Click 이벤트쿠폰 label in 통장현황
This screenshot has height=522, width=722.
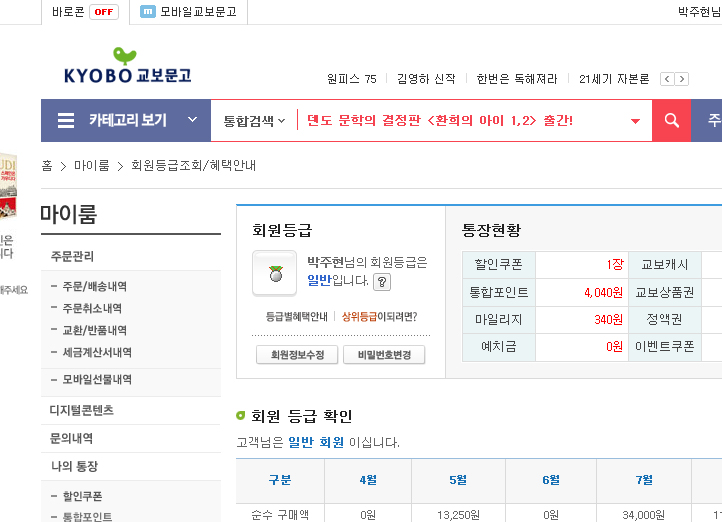[x=664, y=347]
